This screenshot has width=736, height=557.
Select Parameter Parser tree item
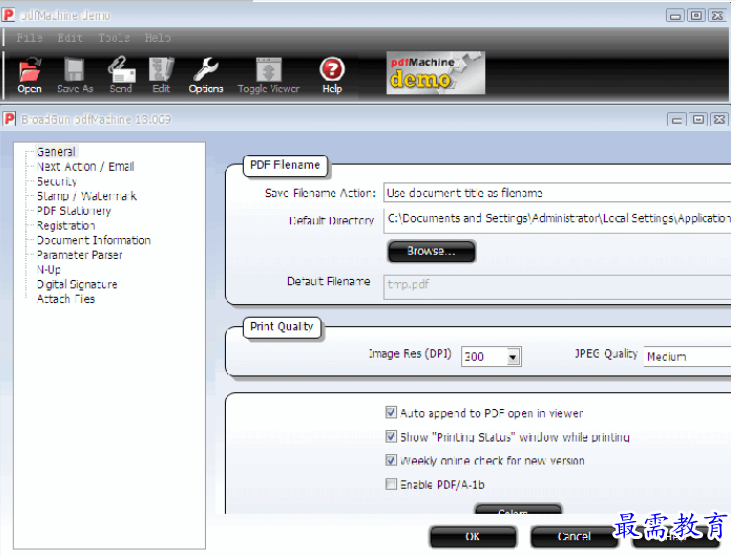[x=79, y=255]
